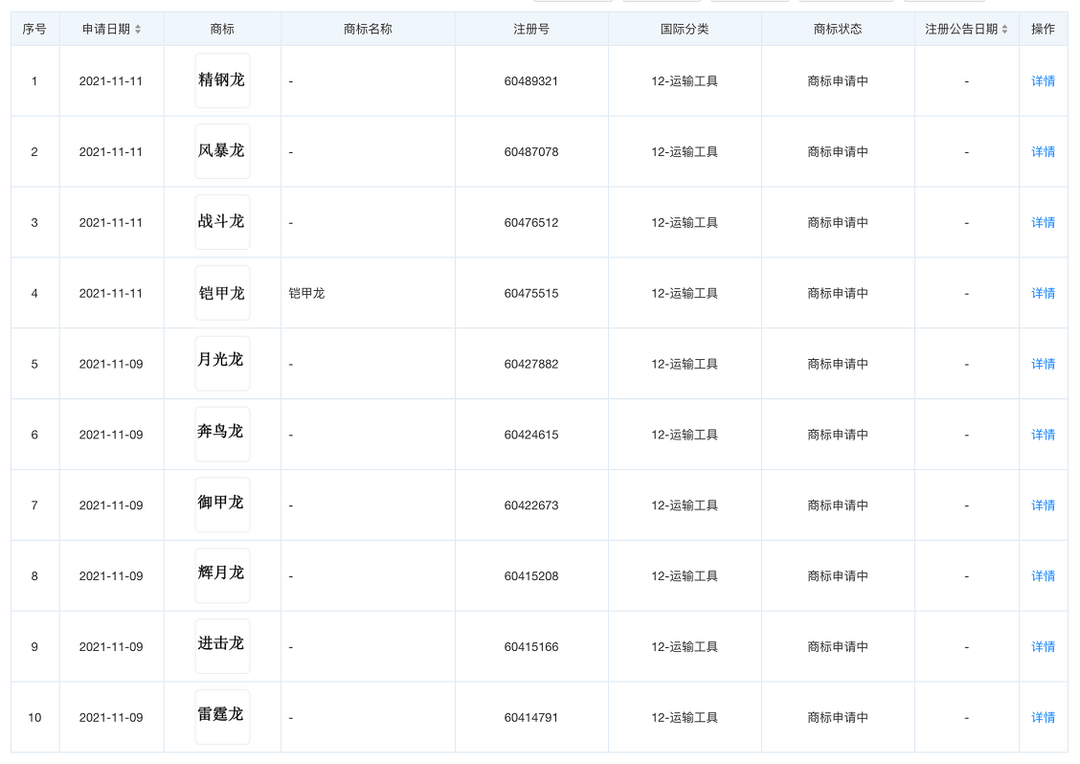Sort by 申请日期 column arrows
The image size is (1080, 764).
(x=138, y=29)
